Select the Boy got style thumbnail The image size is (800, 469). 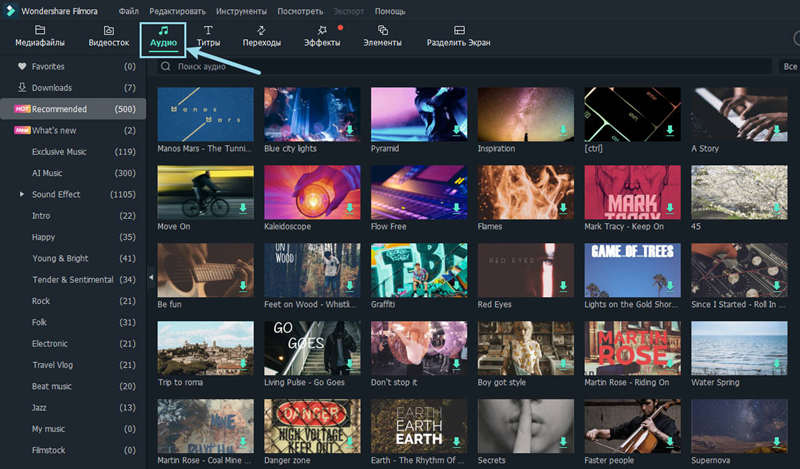[526, 348]
